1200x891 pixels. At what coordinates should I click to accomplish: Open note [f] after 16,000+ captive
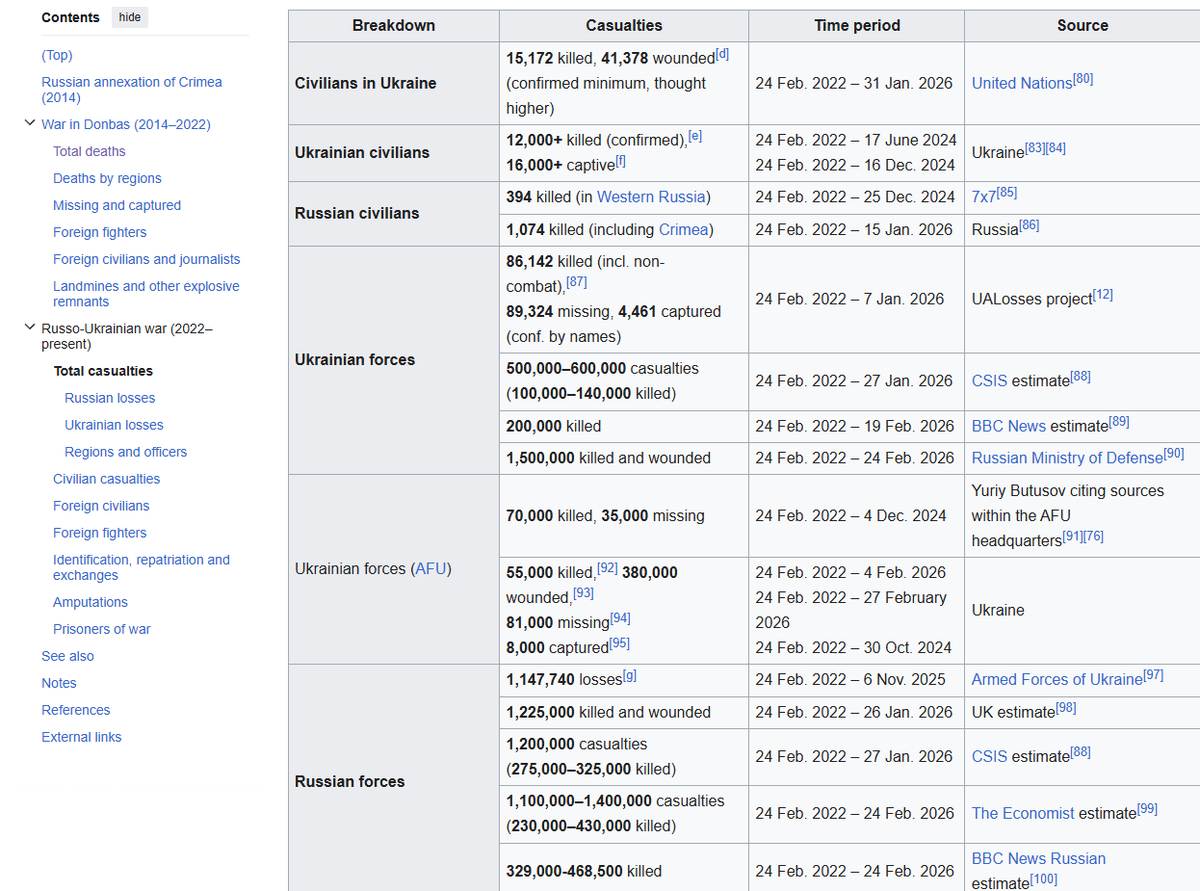click(x=620, y=160)
